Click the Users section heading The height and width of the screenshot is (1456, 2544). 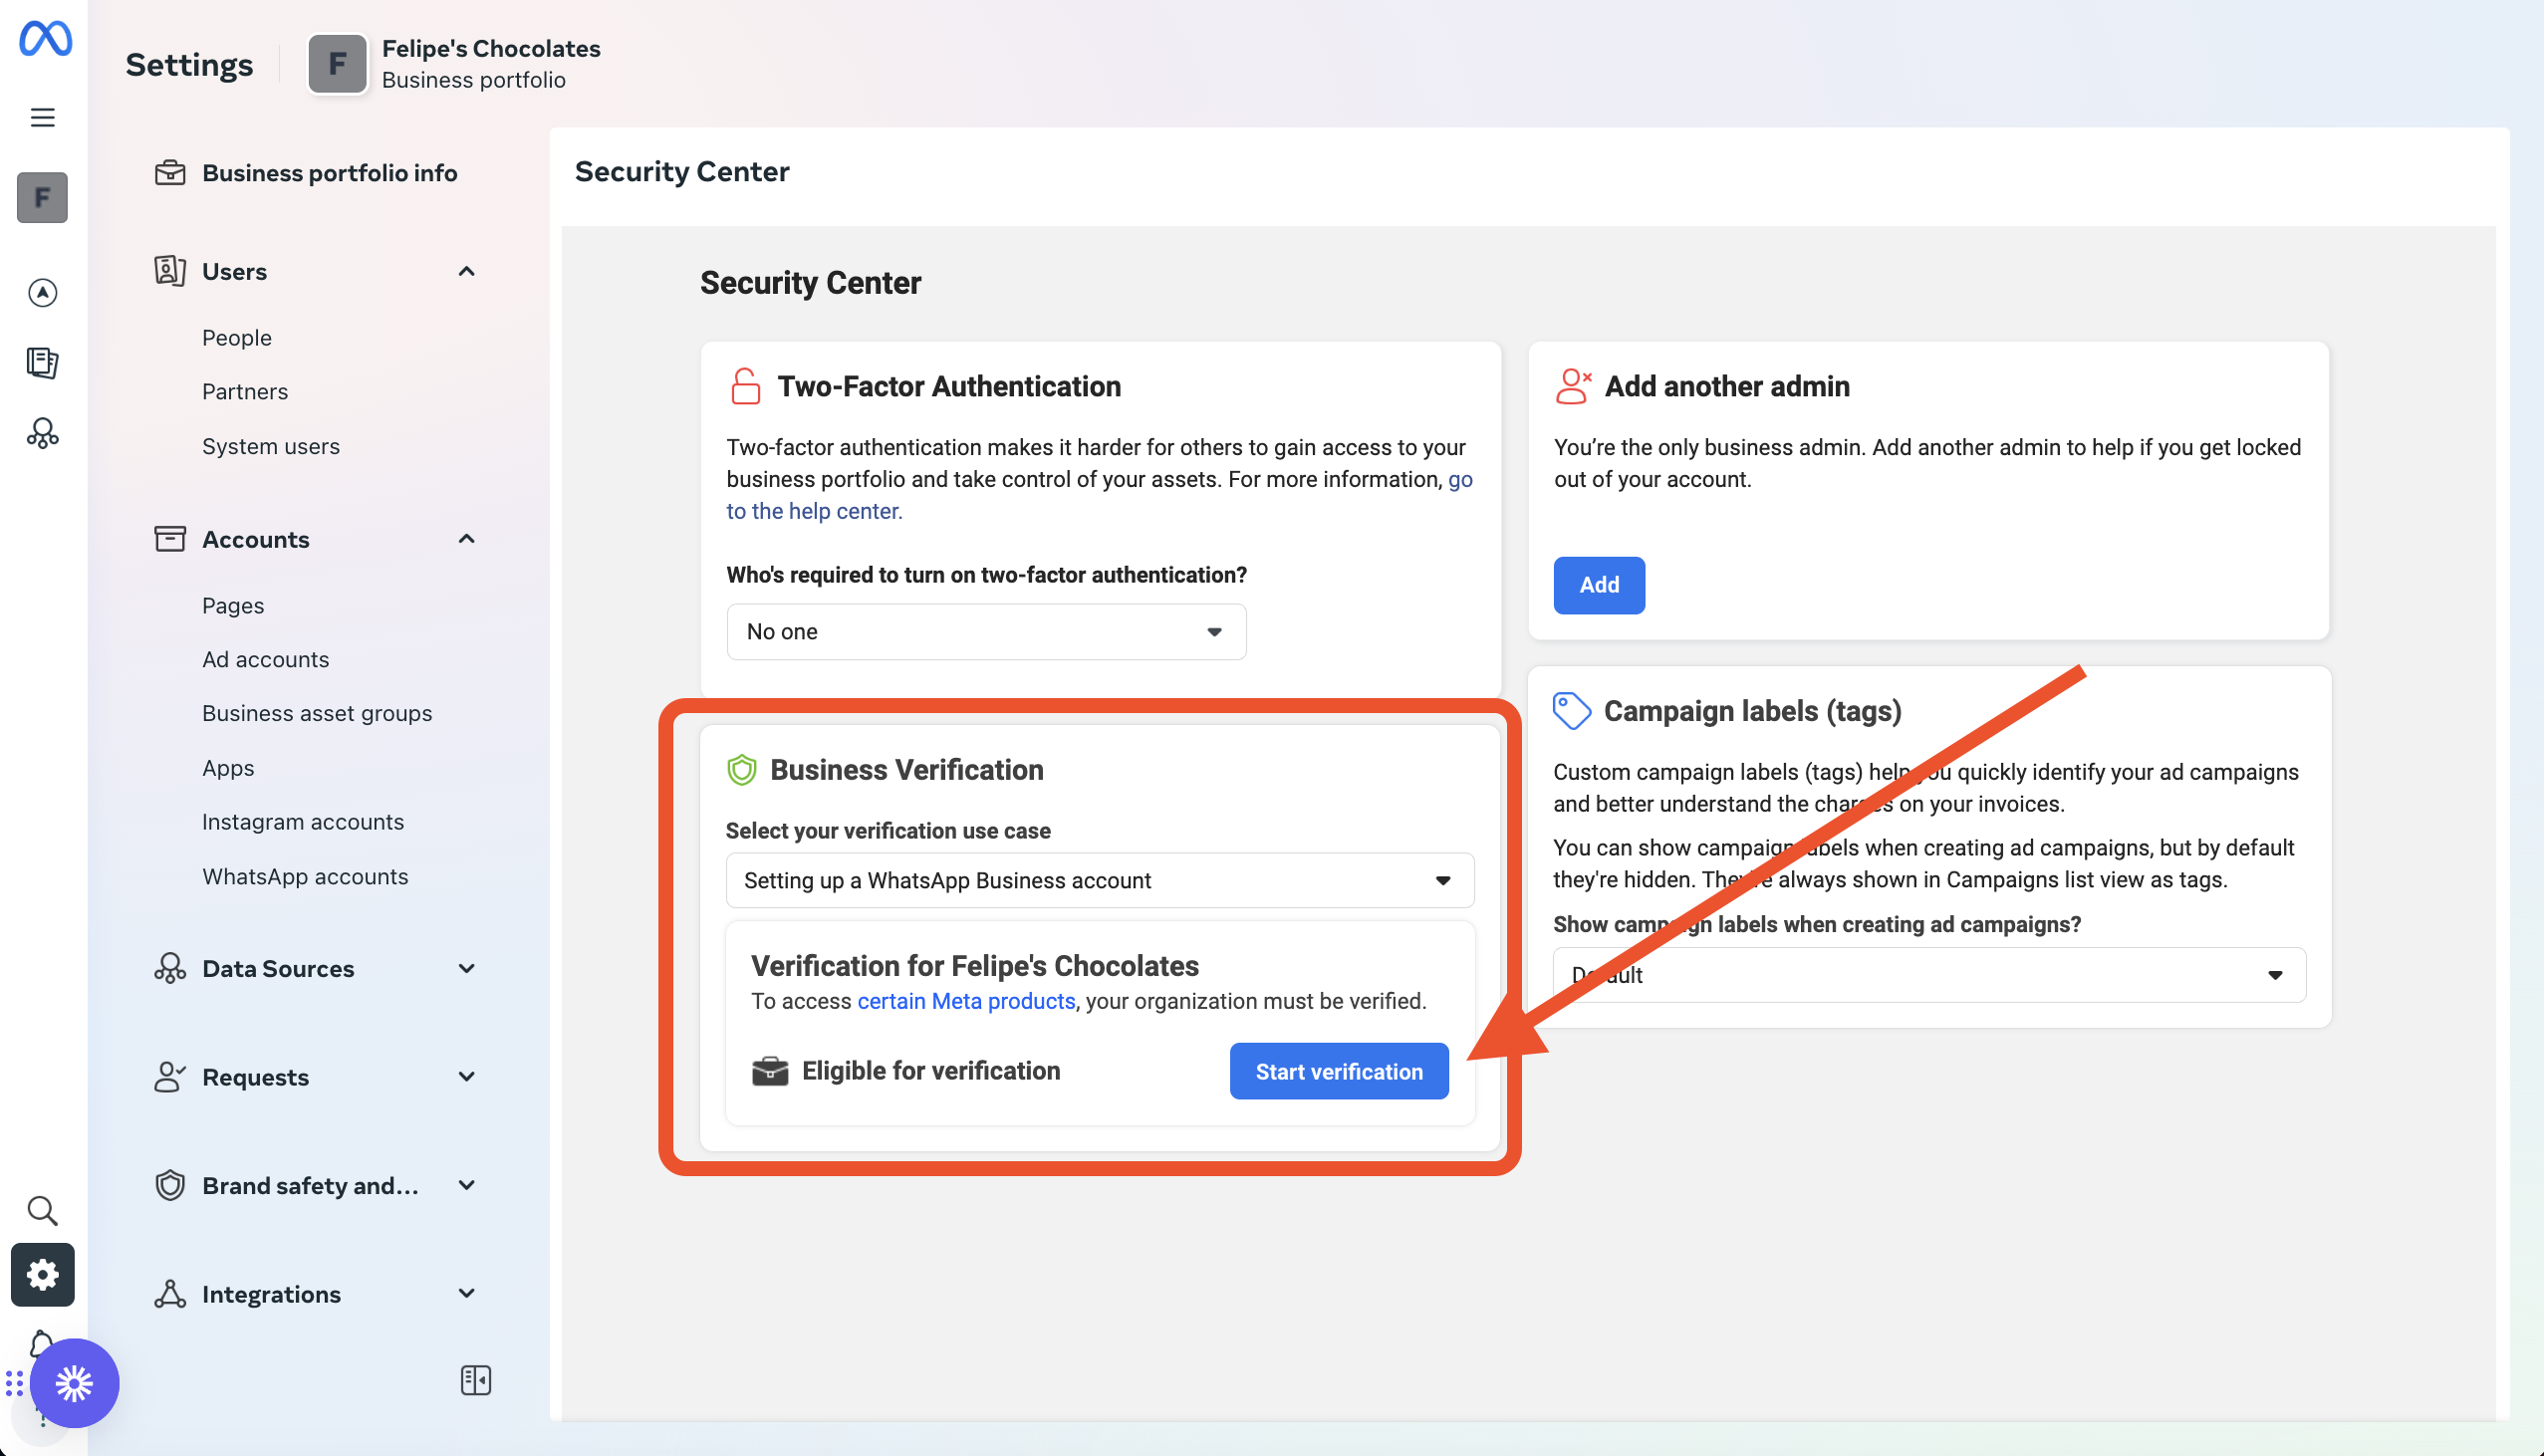pyautogui.click(x=234, y=271)
